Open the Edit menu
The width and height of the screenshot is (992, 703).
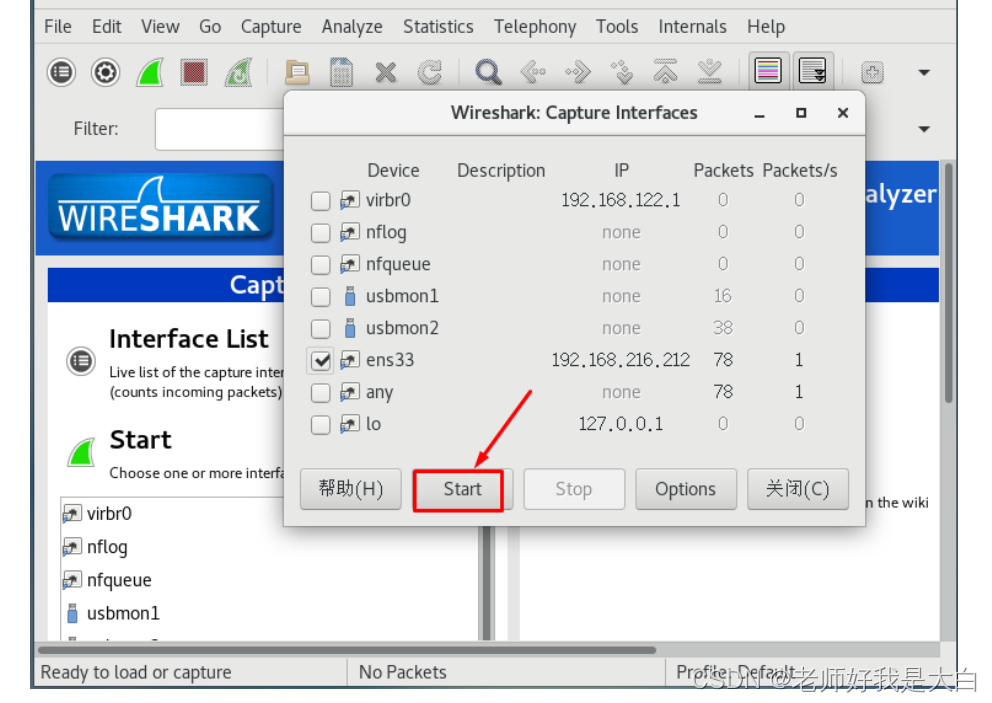[x=106, y=27]
